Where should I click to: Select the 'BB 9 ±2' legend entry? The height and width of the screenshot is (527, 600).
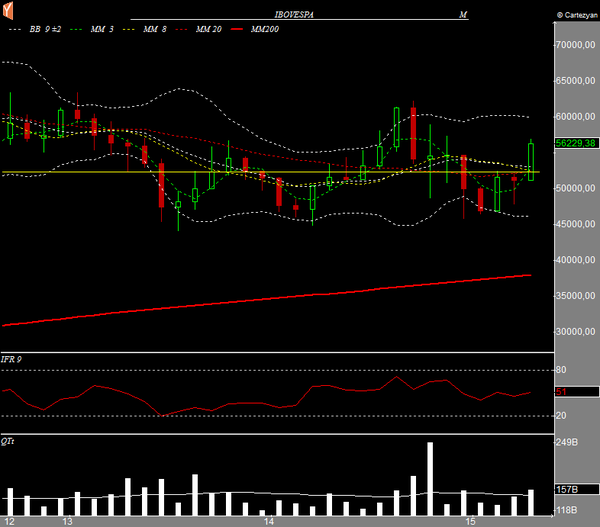click(45, 29)
